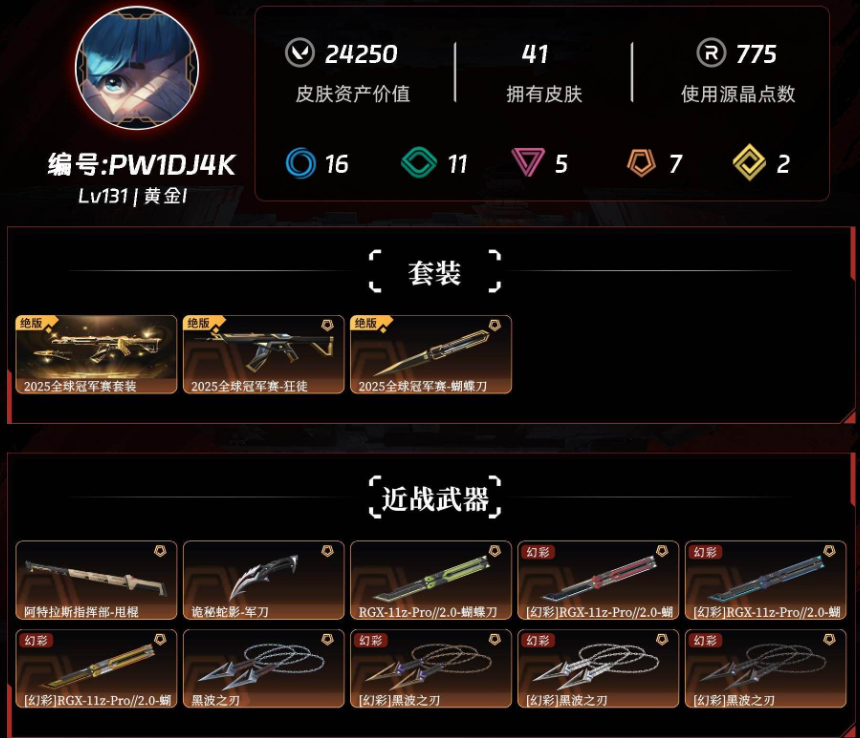Click the 绝版 badge on 狂徒 card
This screenshot has width=860, height=738.
tap(200, 323)
